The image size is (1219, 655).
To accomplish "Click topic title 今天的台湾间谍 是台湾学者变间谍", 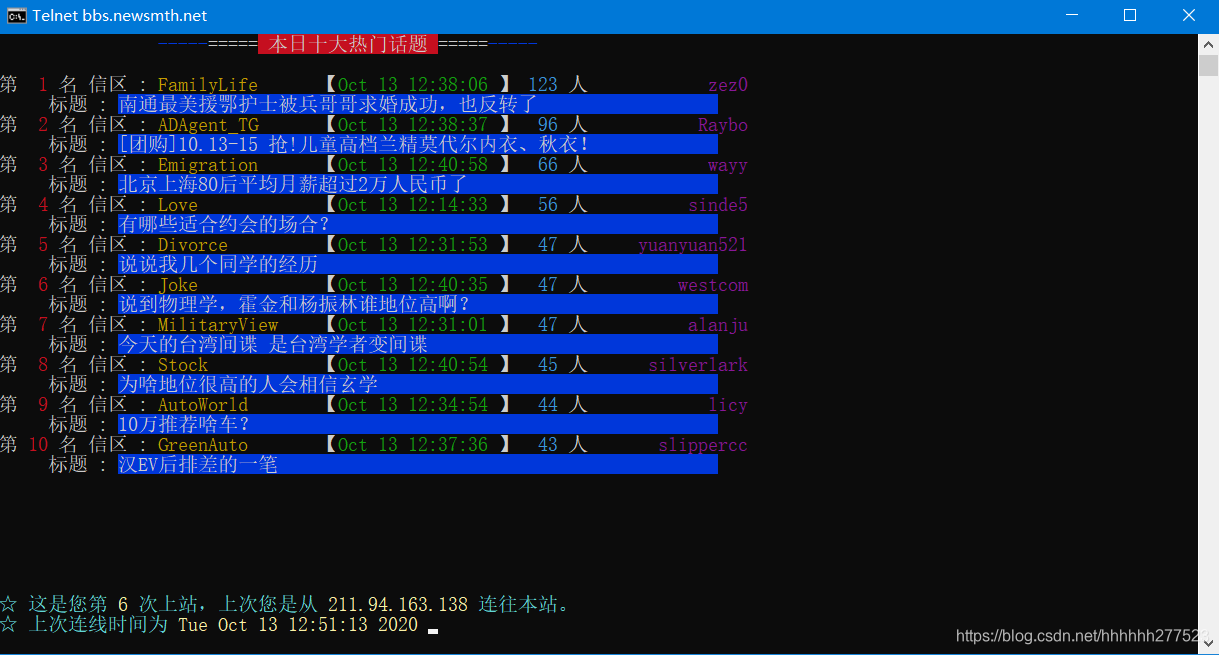I will 273,345.
